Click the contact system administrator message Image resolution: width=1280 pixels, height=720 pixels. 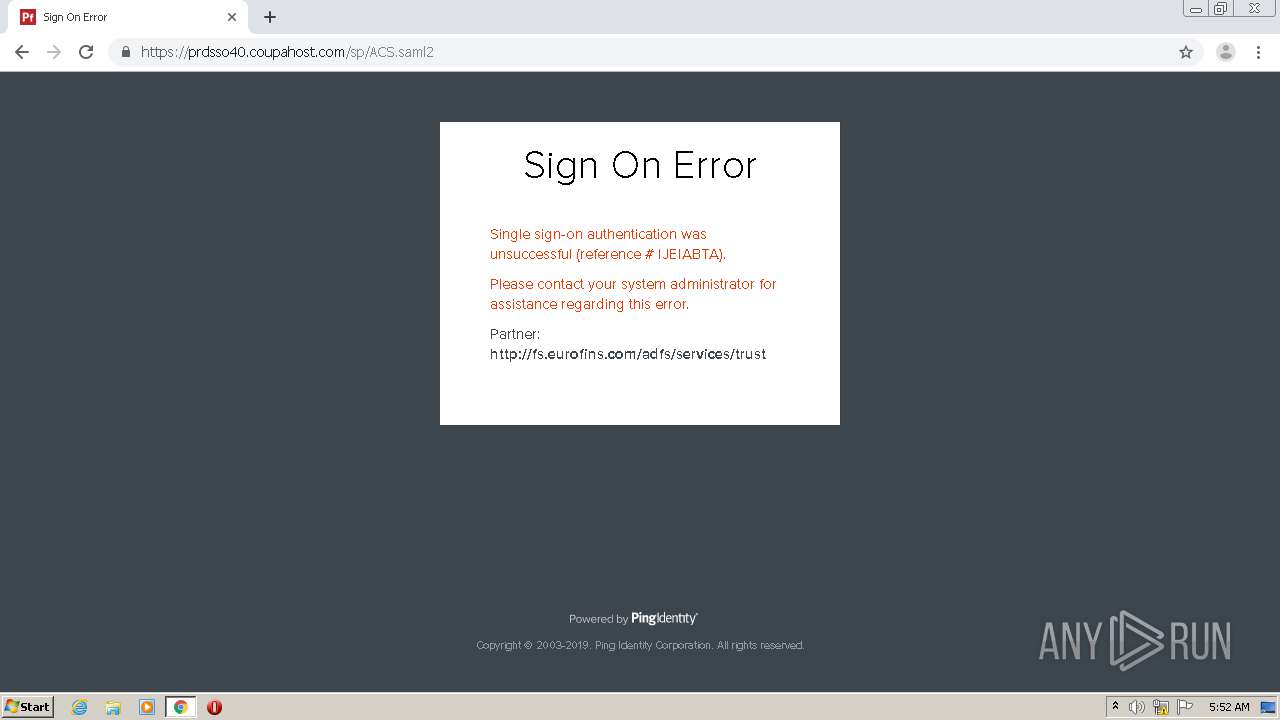pyautogui.click(x=633, y=294)
